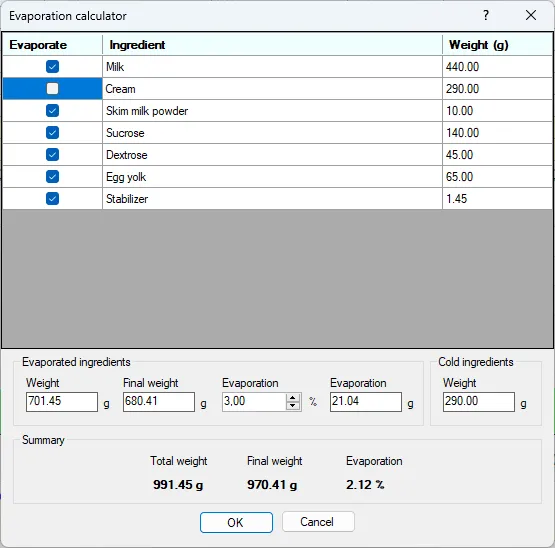This screenshot has height=548, width=555.
Task: Click the 2.12 % evaporation summary value
Action: 365,485
